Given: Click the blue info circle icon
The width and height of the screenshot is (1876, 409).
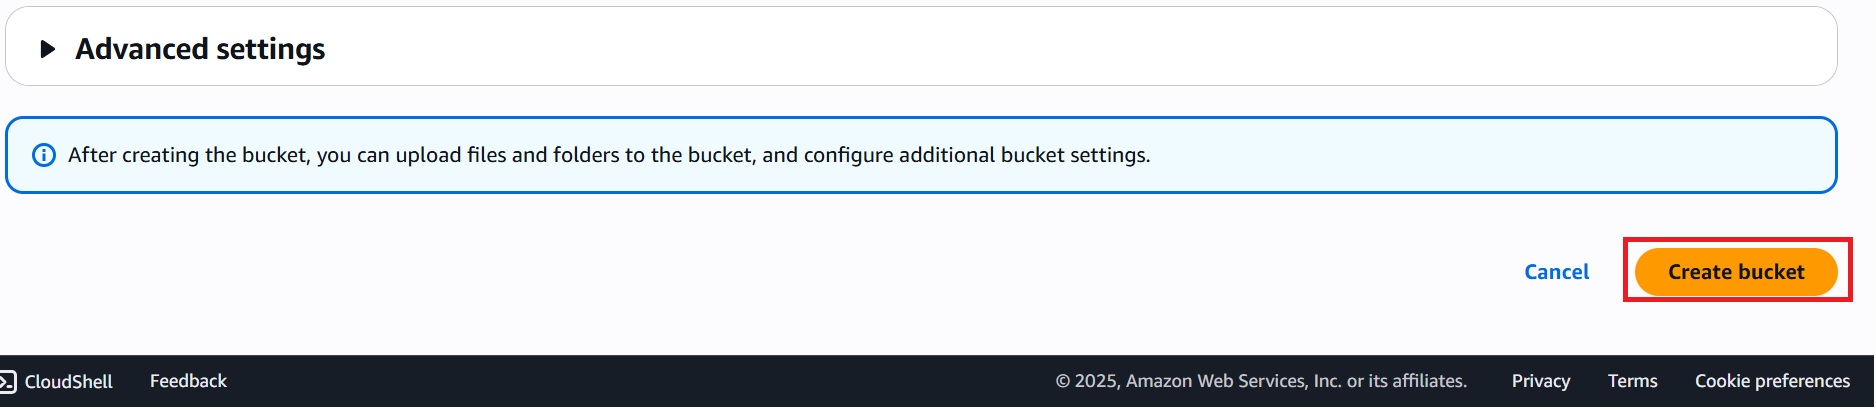Looking at the screenshot, I should pos(44,155).
